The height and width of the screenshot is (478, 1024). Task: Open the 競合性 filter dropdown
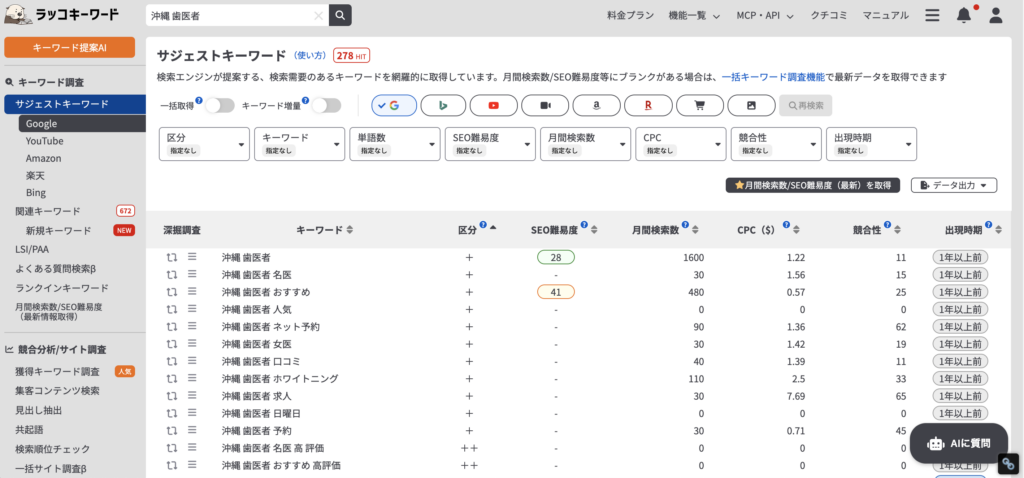coord(776,144)
